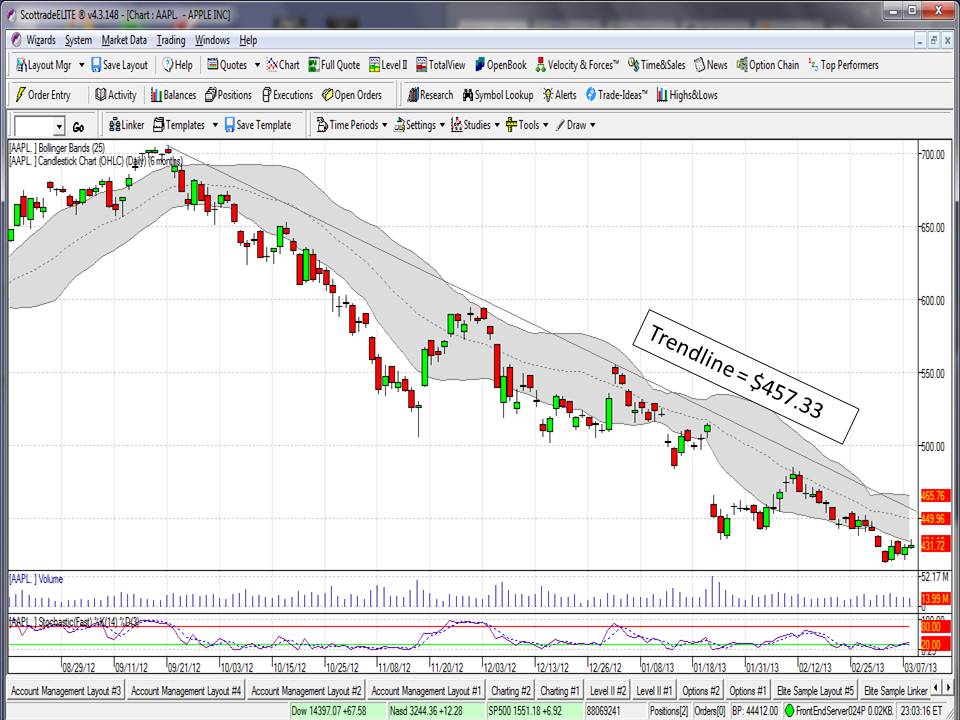Viewport: 960px width, 720px height.
Task: Open the Chart tool
Action: (x=283, y=64)
